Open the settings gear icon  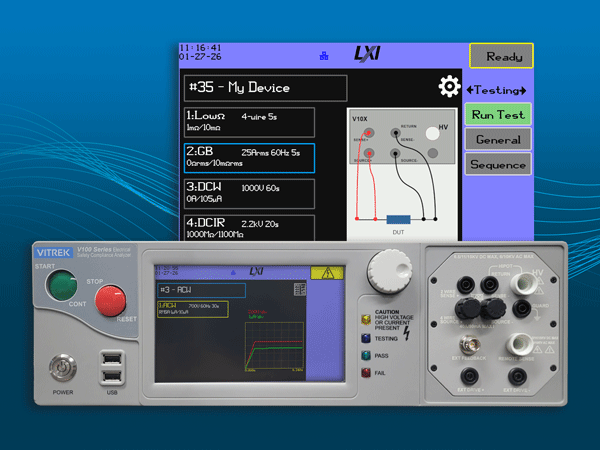[x=449, y=87]
